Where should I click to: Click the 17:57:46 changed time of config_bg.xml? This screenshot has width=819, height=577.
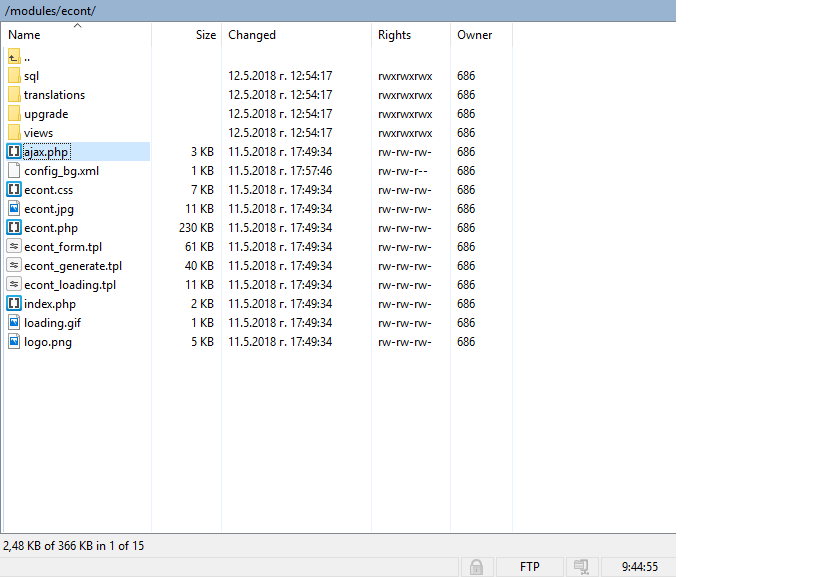(x=311, y=171)
